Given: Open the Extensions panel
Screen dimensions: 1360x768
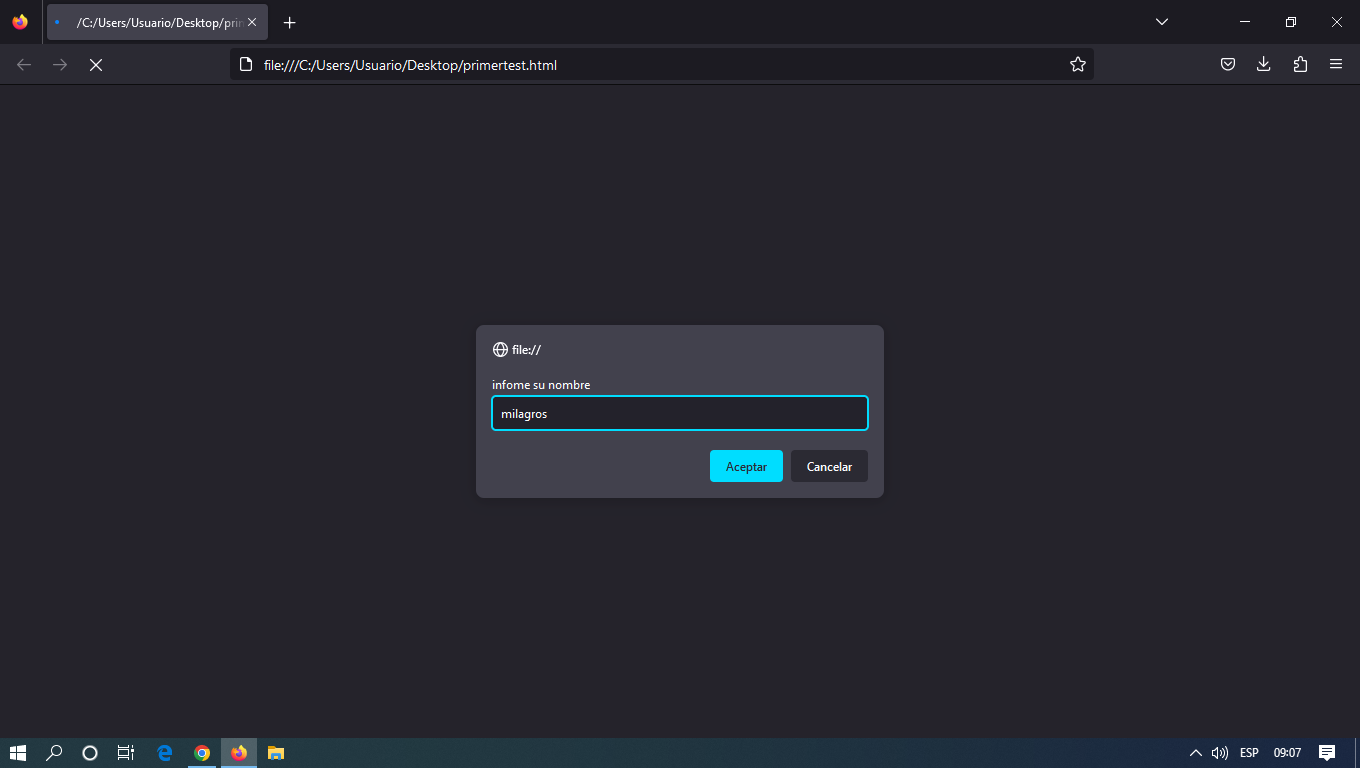Looking at the screenshot, I should 1300,64.
